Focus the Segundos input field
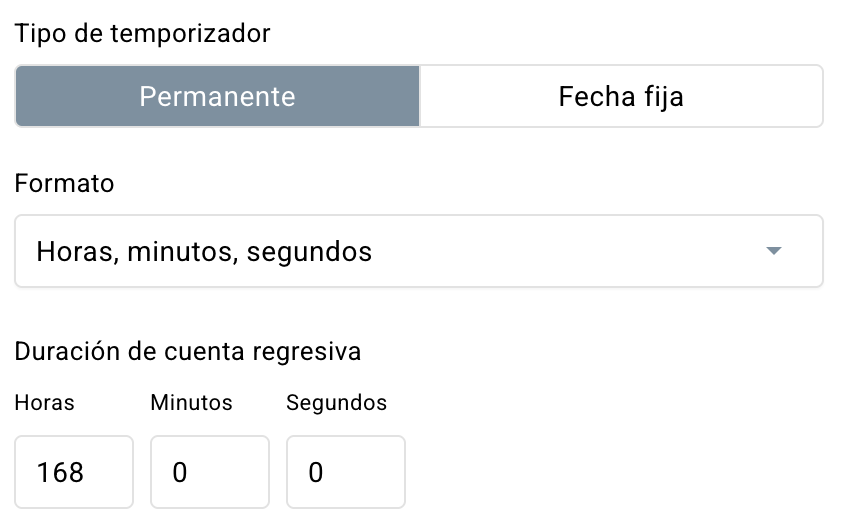 click(x=346, y=472)
